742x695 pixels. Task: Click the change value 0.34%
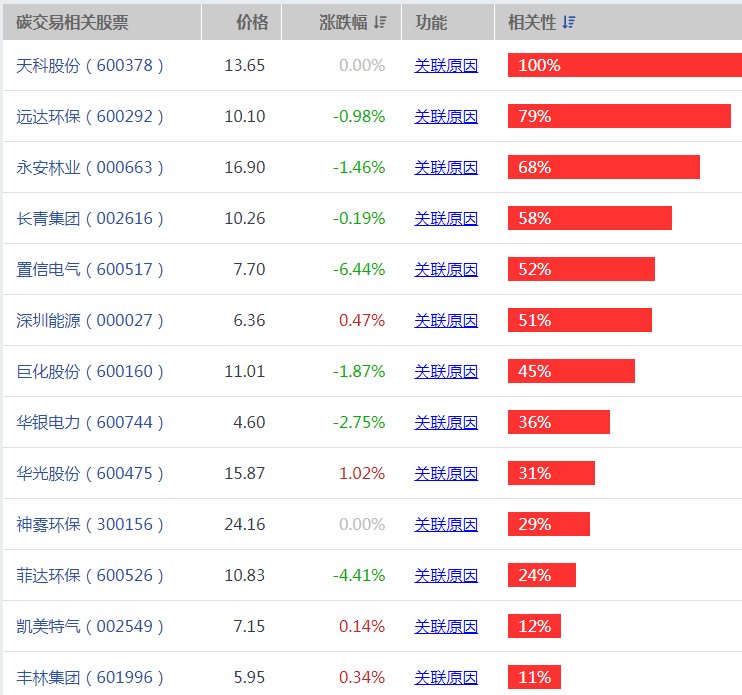tap(362, 678)
